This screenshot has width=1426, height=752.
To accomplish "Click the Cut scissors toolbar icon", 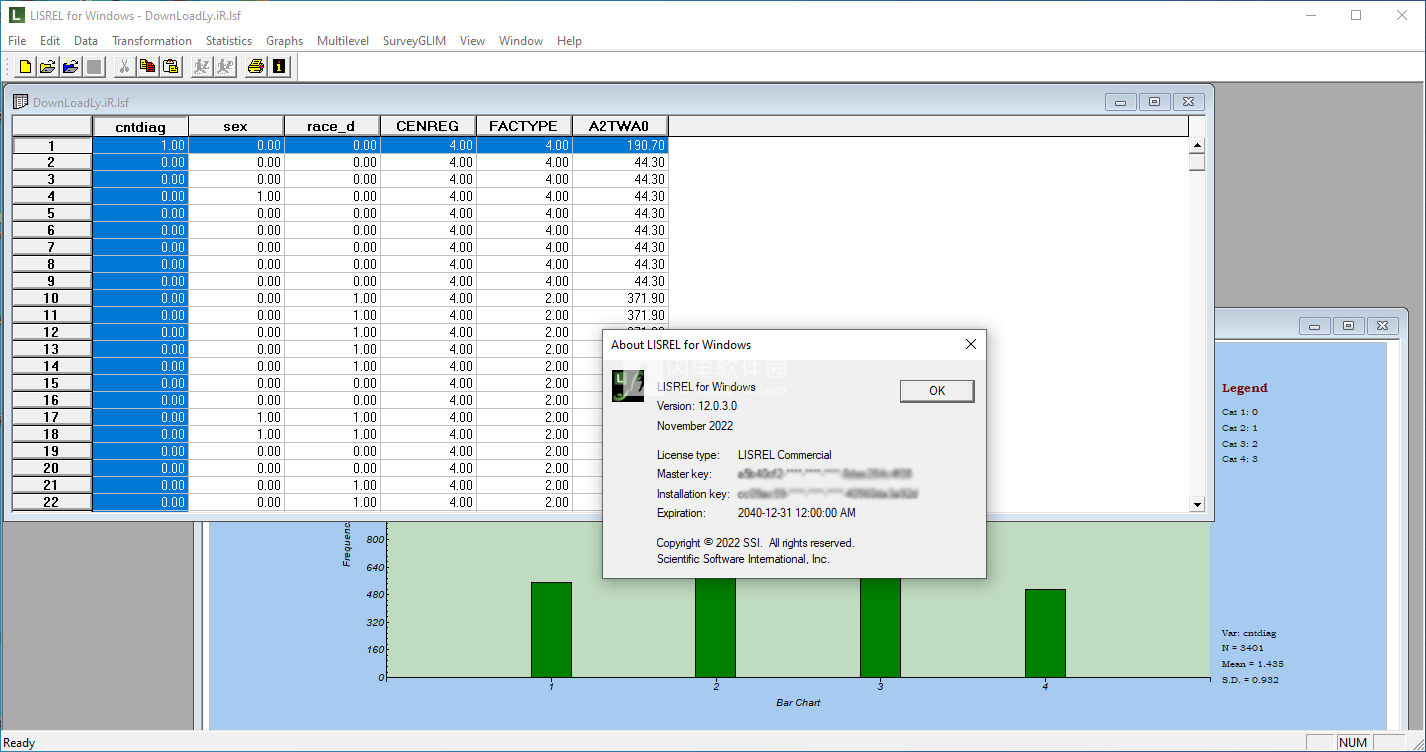I will [124, 66].
